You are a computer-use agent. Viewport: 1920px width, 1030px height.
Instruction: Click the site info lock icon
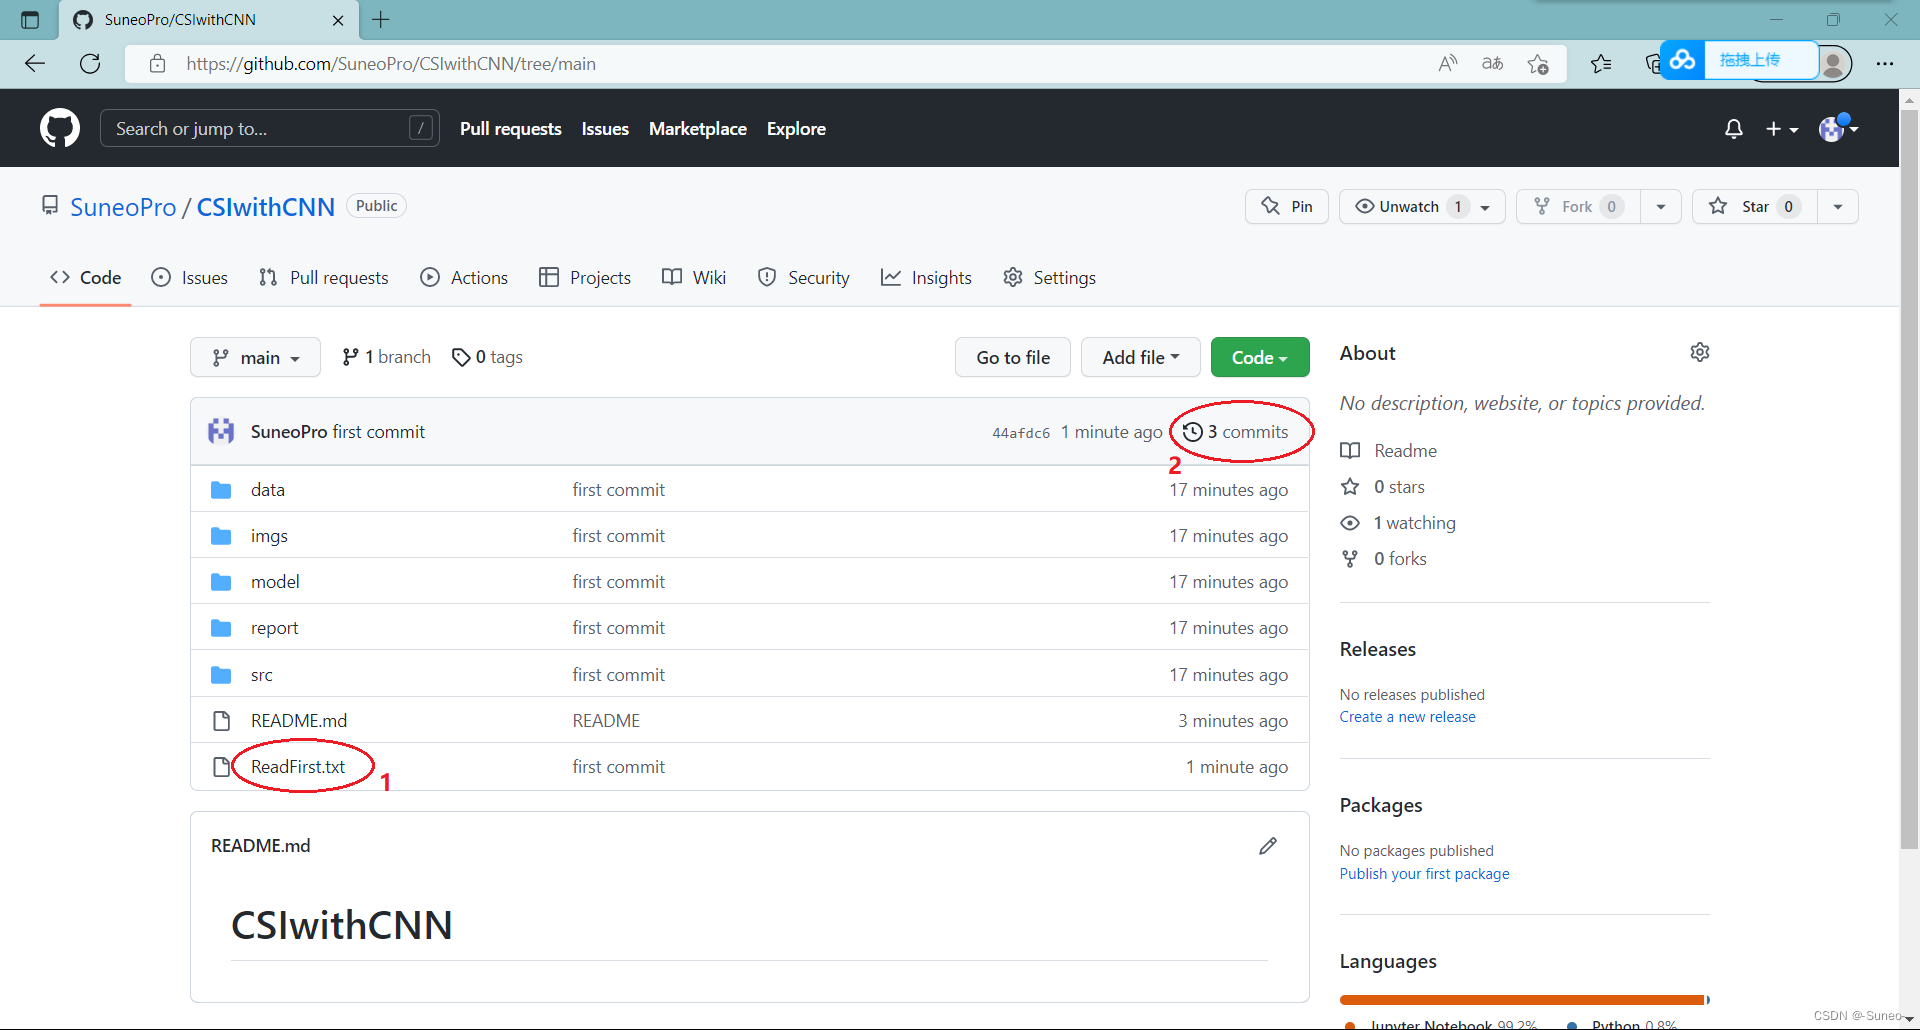pos(157,64)
